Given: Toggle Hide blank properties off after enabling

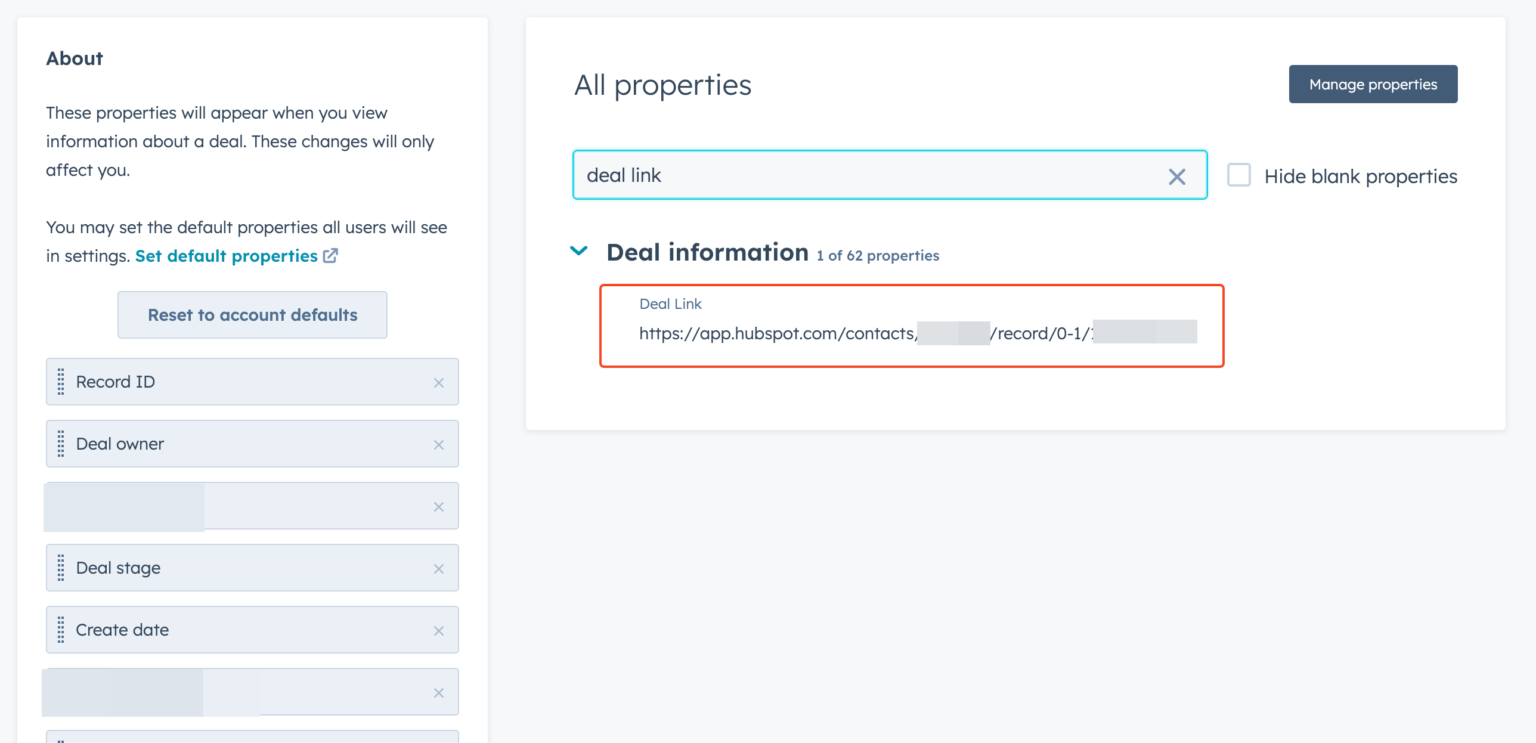Looking at the screenshot, I should 1239,174.
